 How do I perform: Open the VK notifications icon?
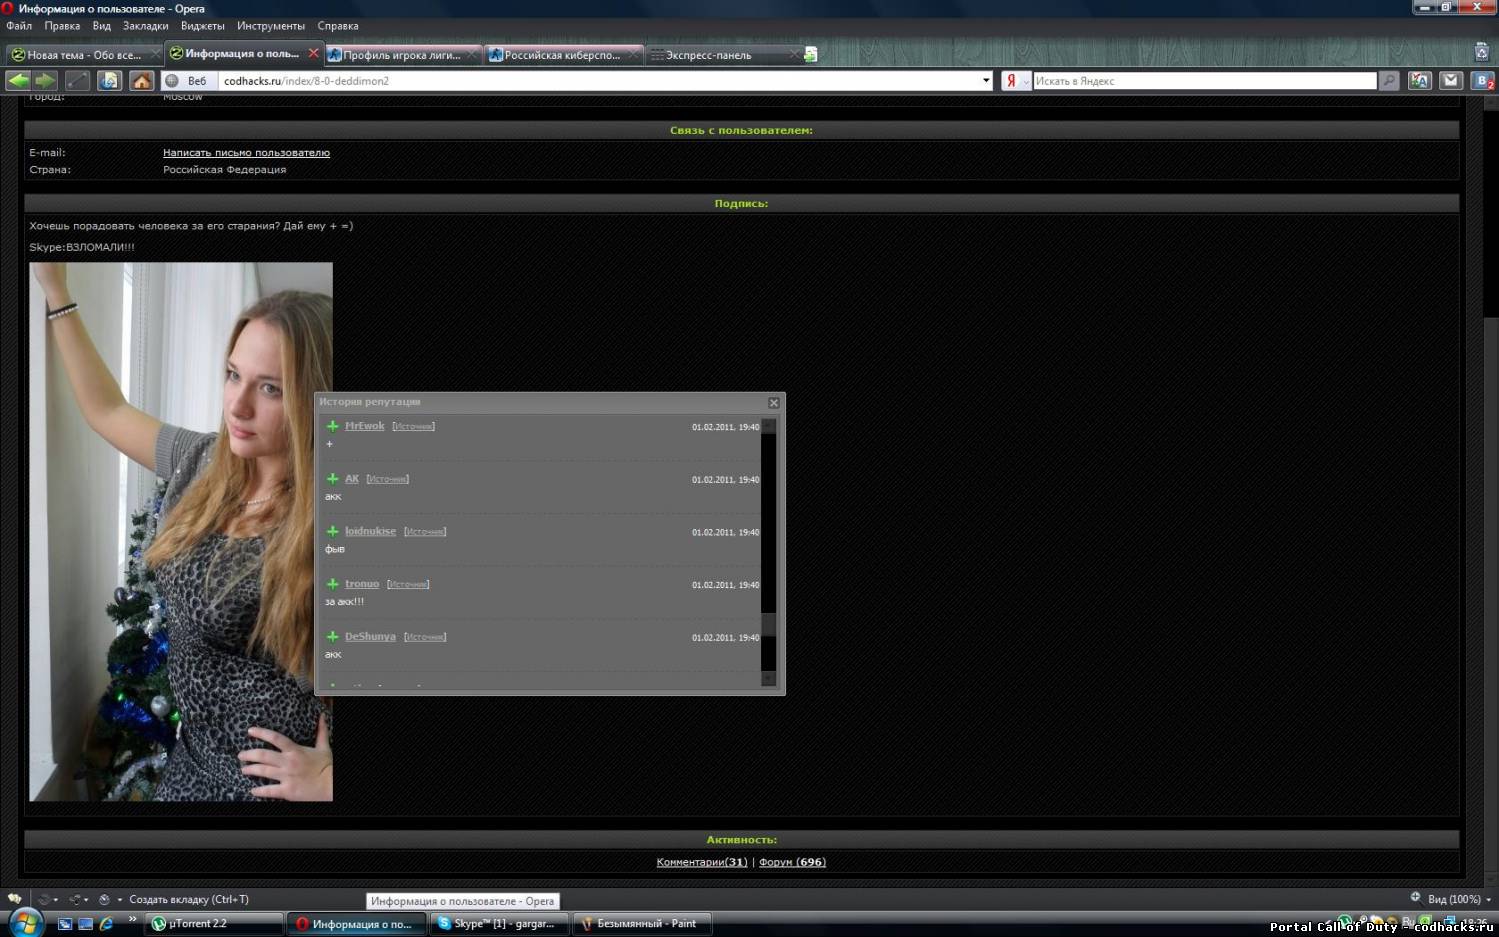[x=1484, y=81]
